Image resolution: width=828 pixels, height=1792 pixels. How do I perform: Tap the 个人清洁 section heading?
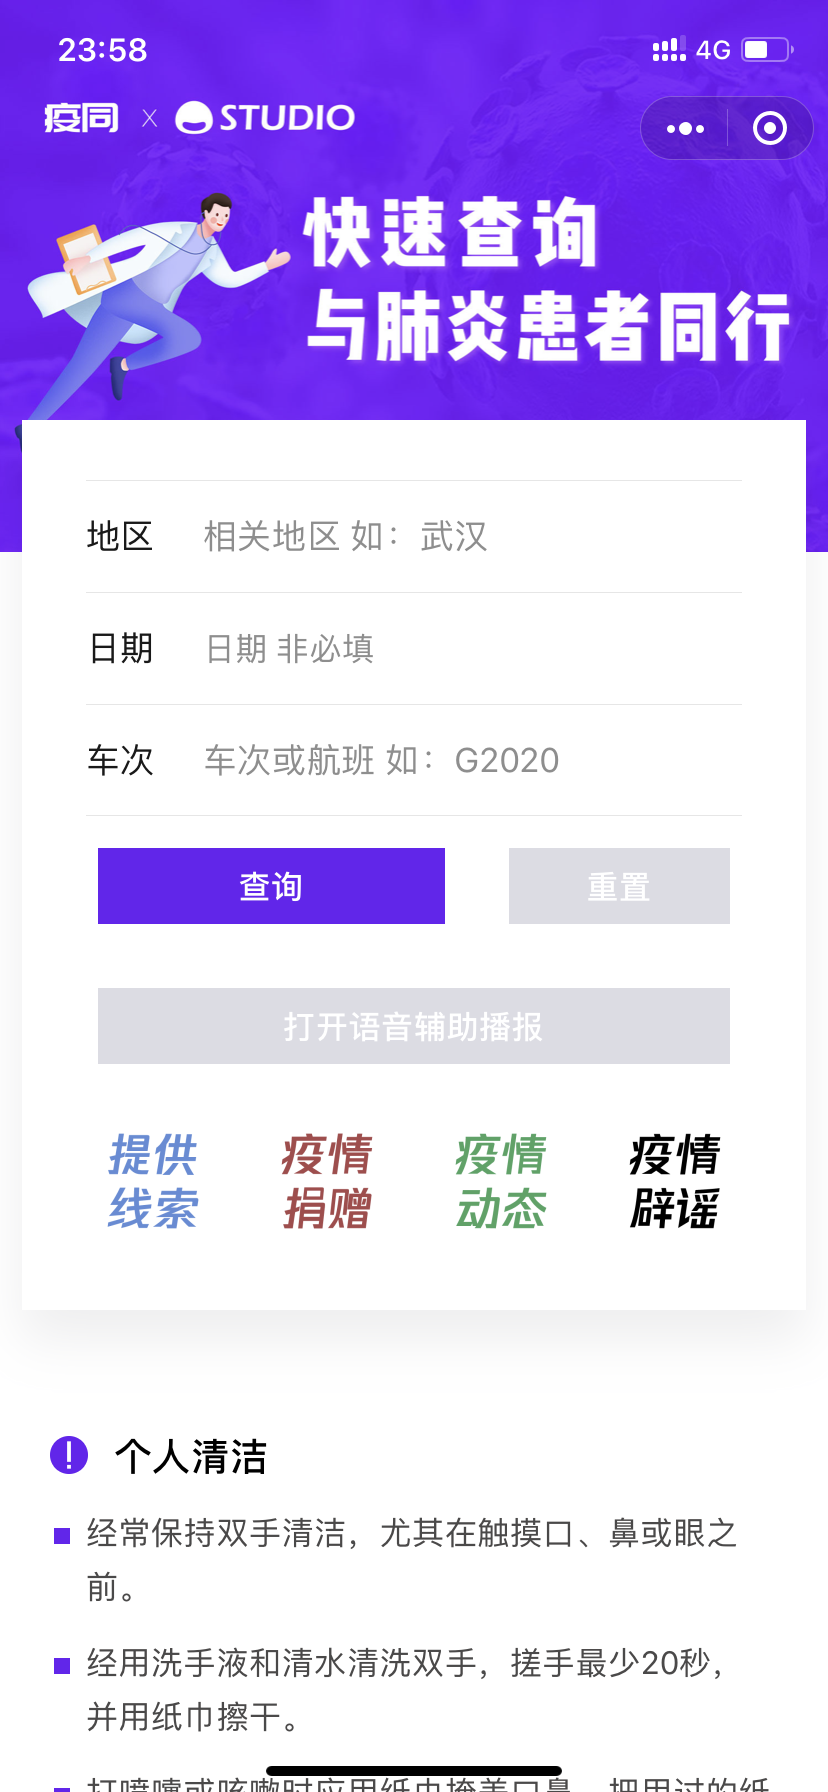(191, 1457)
